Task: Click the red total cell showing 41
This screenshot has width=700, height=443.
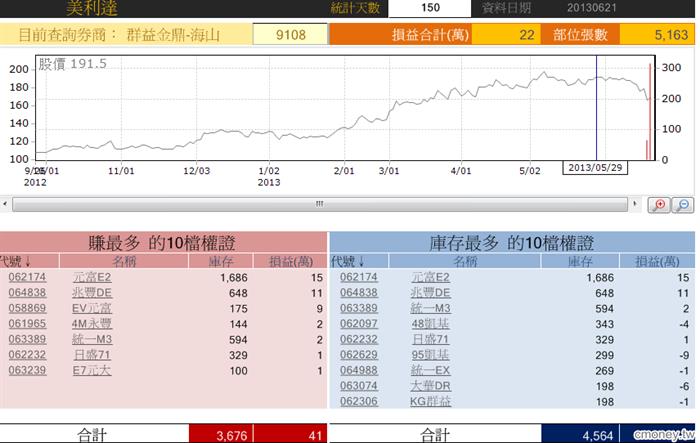Action: click(290, 434)
